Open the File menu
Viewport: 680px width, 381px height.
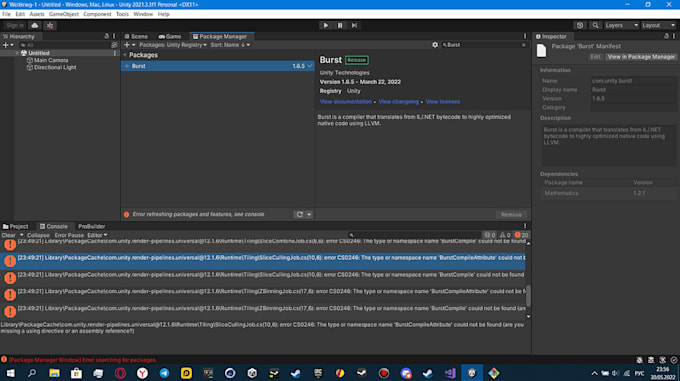(6, 14)
